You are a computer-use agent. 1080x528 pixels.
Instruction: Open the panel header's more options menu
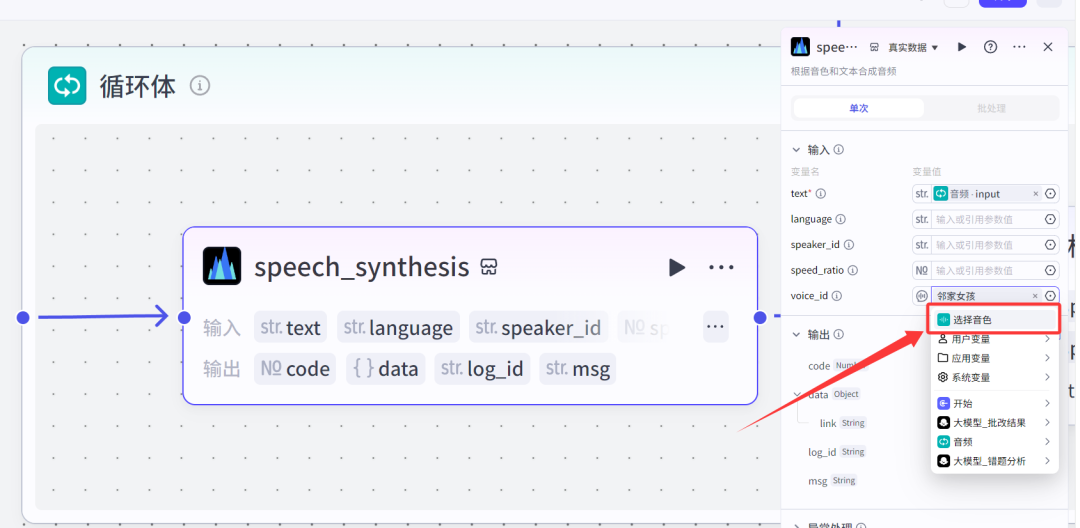point(1019,47)
